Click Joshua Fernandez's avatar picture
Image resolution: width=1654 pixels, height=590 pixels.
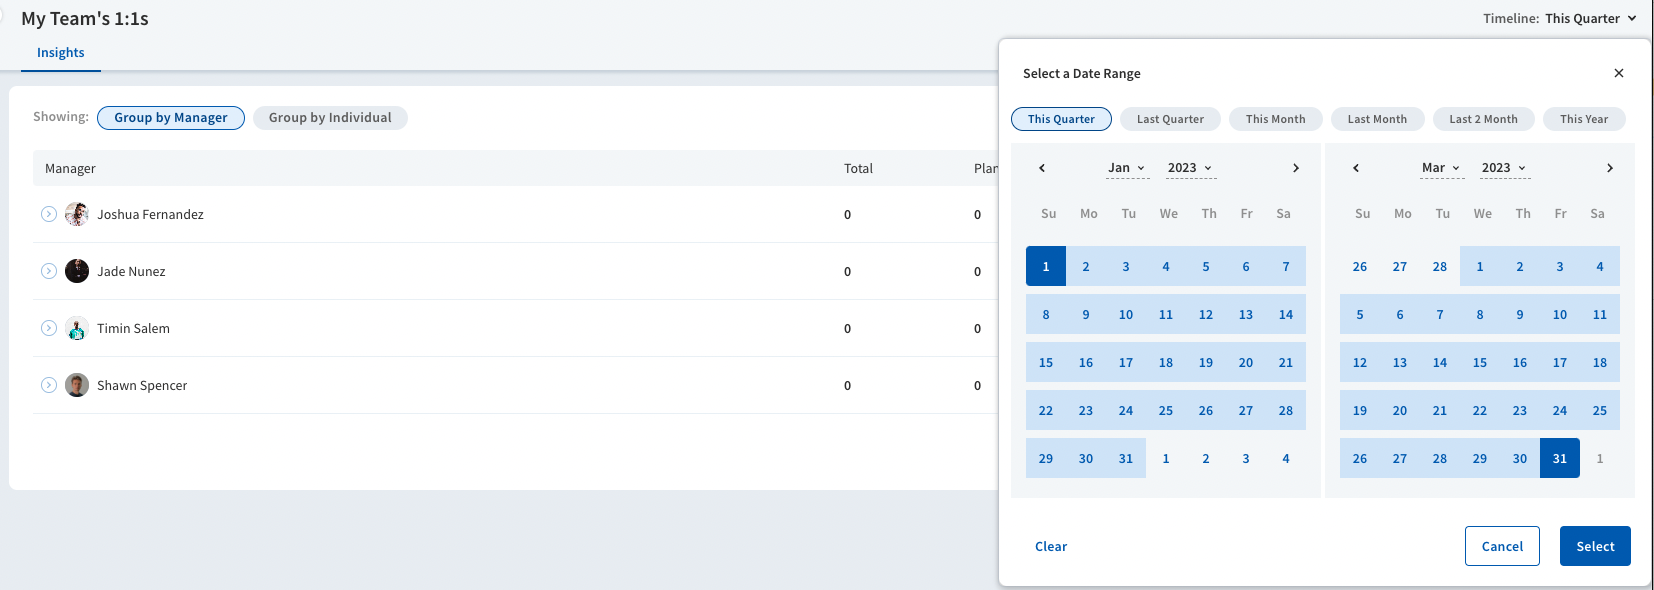coord(77,214)
